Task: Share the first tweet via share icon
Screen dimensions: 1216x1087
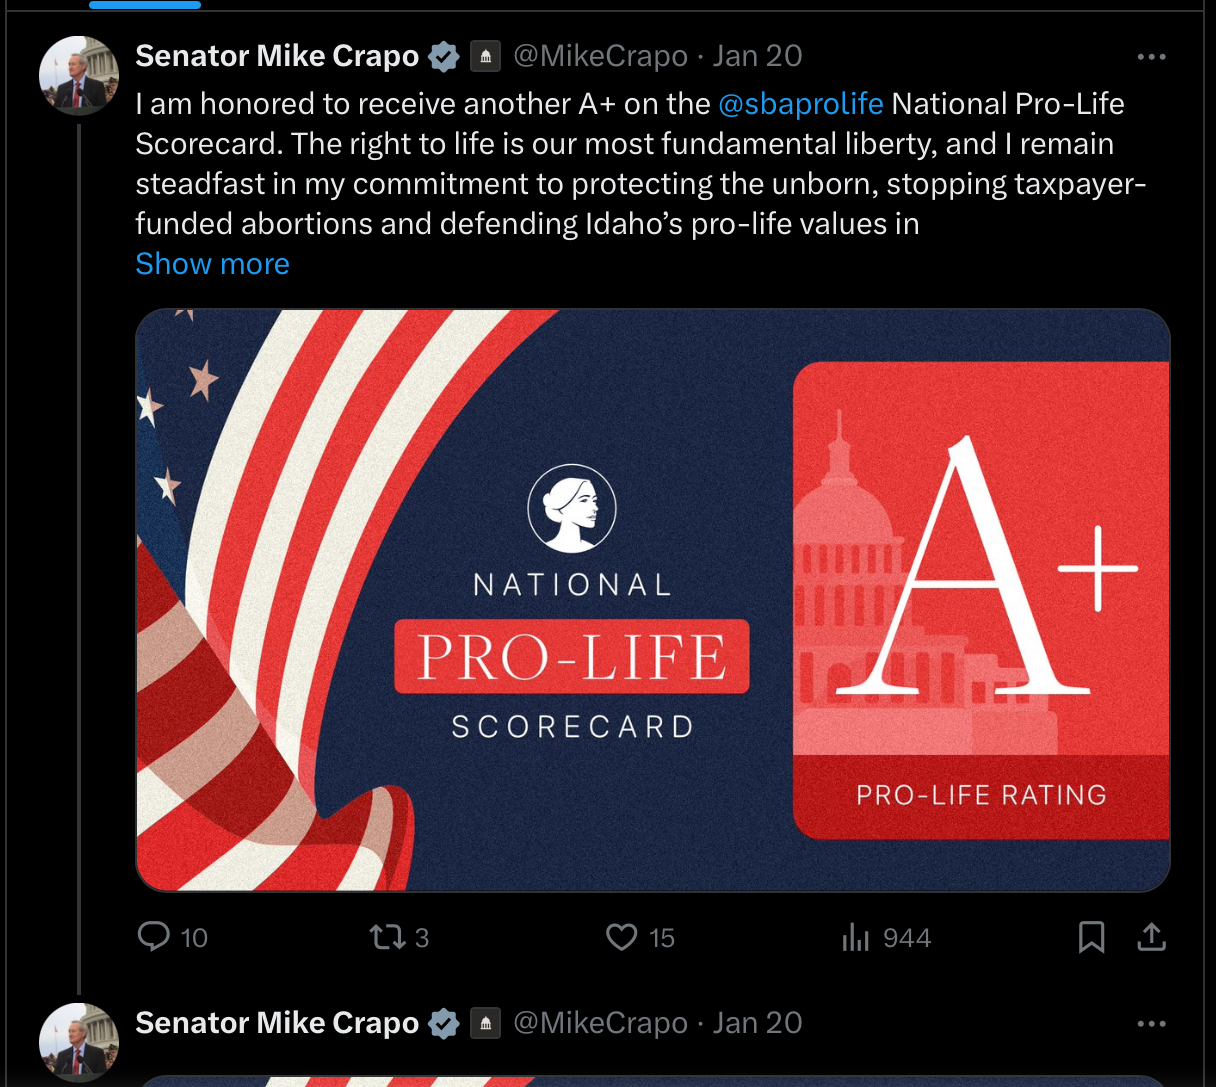Action: point(1151,937)
